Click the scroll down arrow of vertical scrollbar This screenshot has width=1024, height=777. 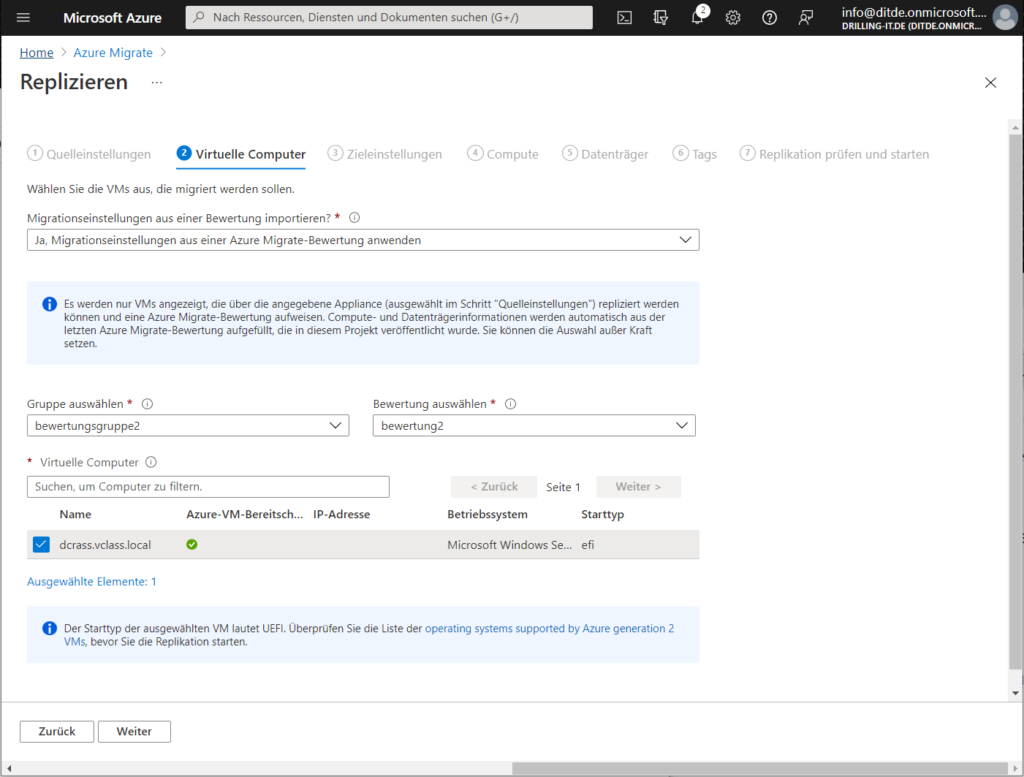click(x=1015, y=693)
